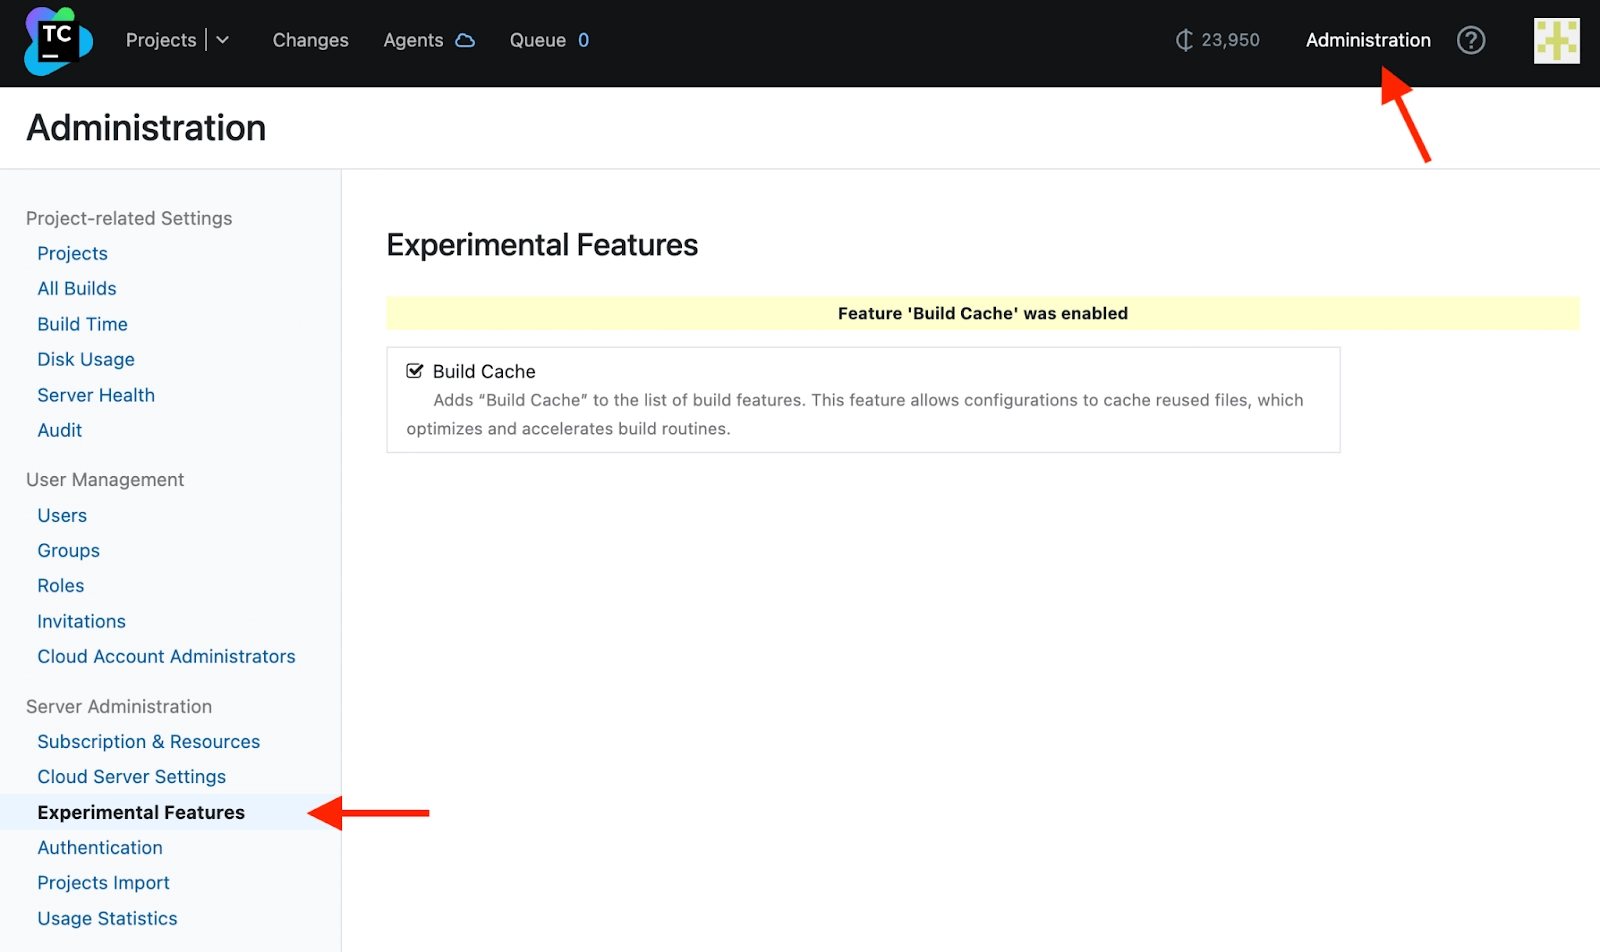Open the user avatar menu
1600x952 pixels.
(1556, 41)
